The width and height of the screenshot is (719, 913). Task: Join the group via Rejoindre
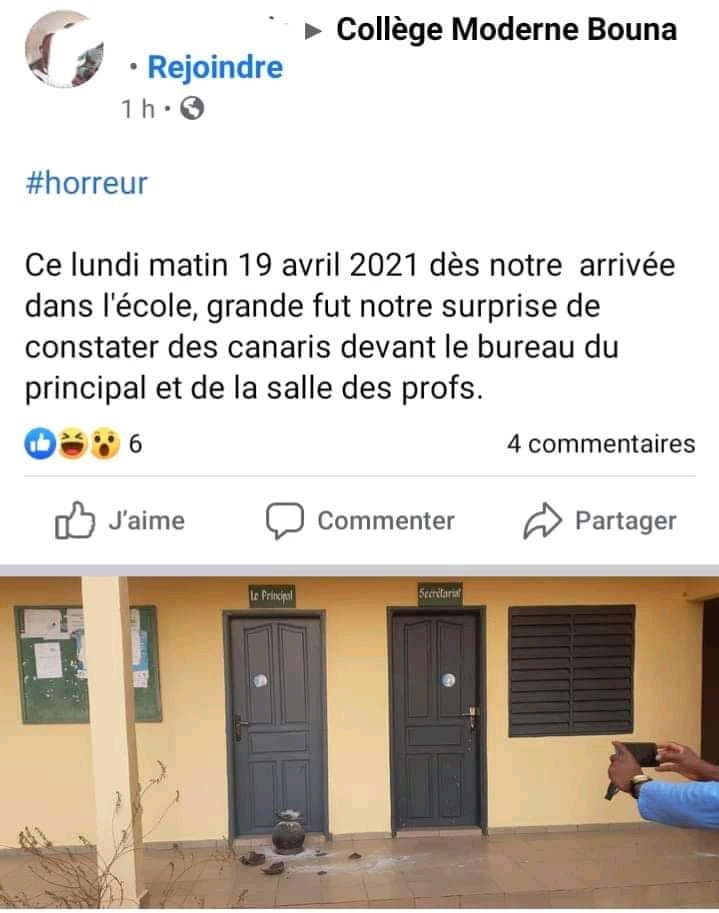pyautogui.click(x=215, y=67)
